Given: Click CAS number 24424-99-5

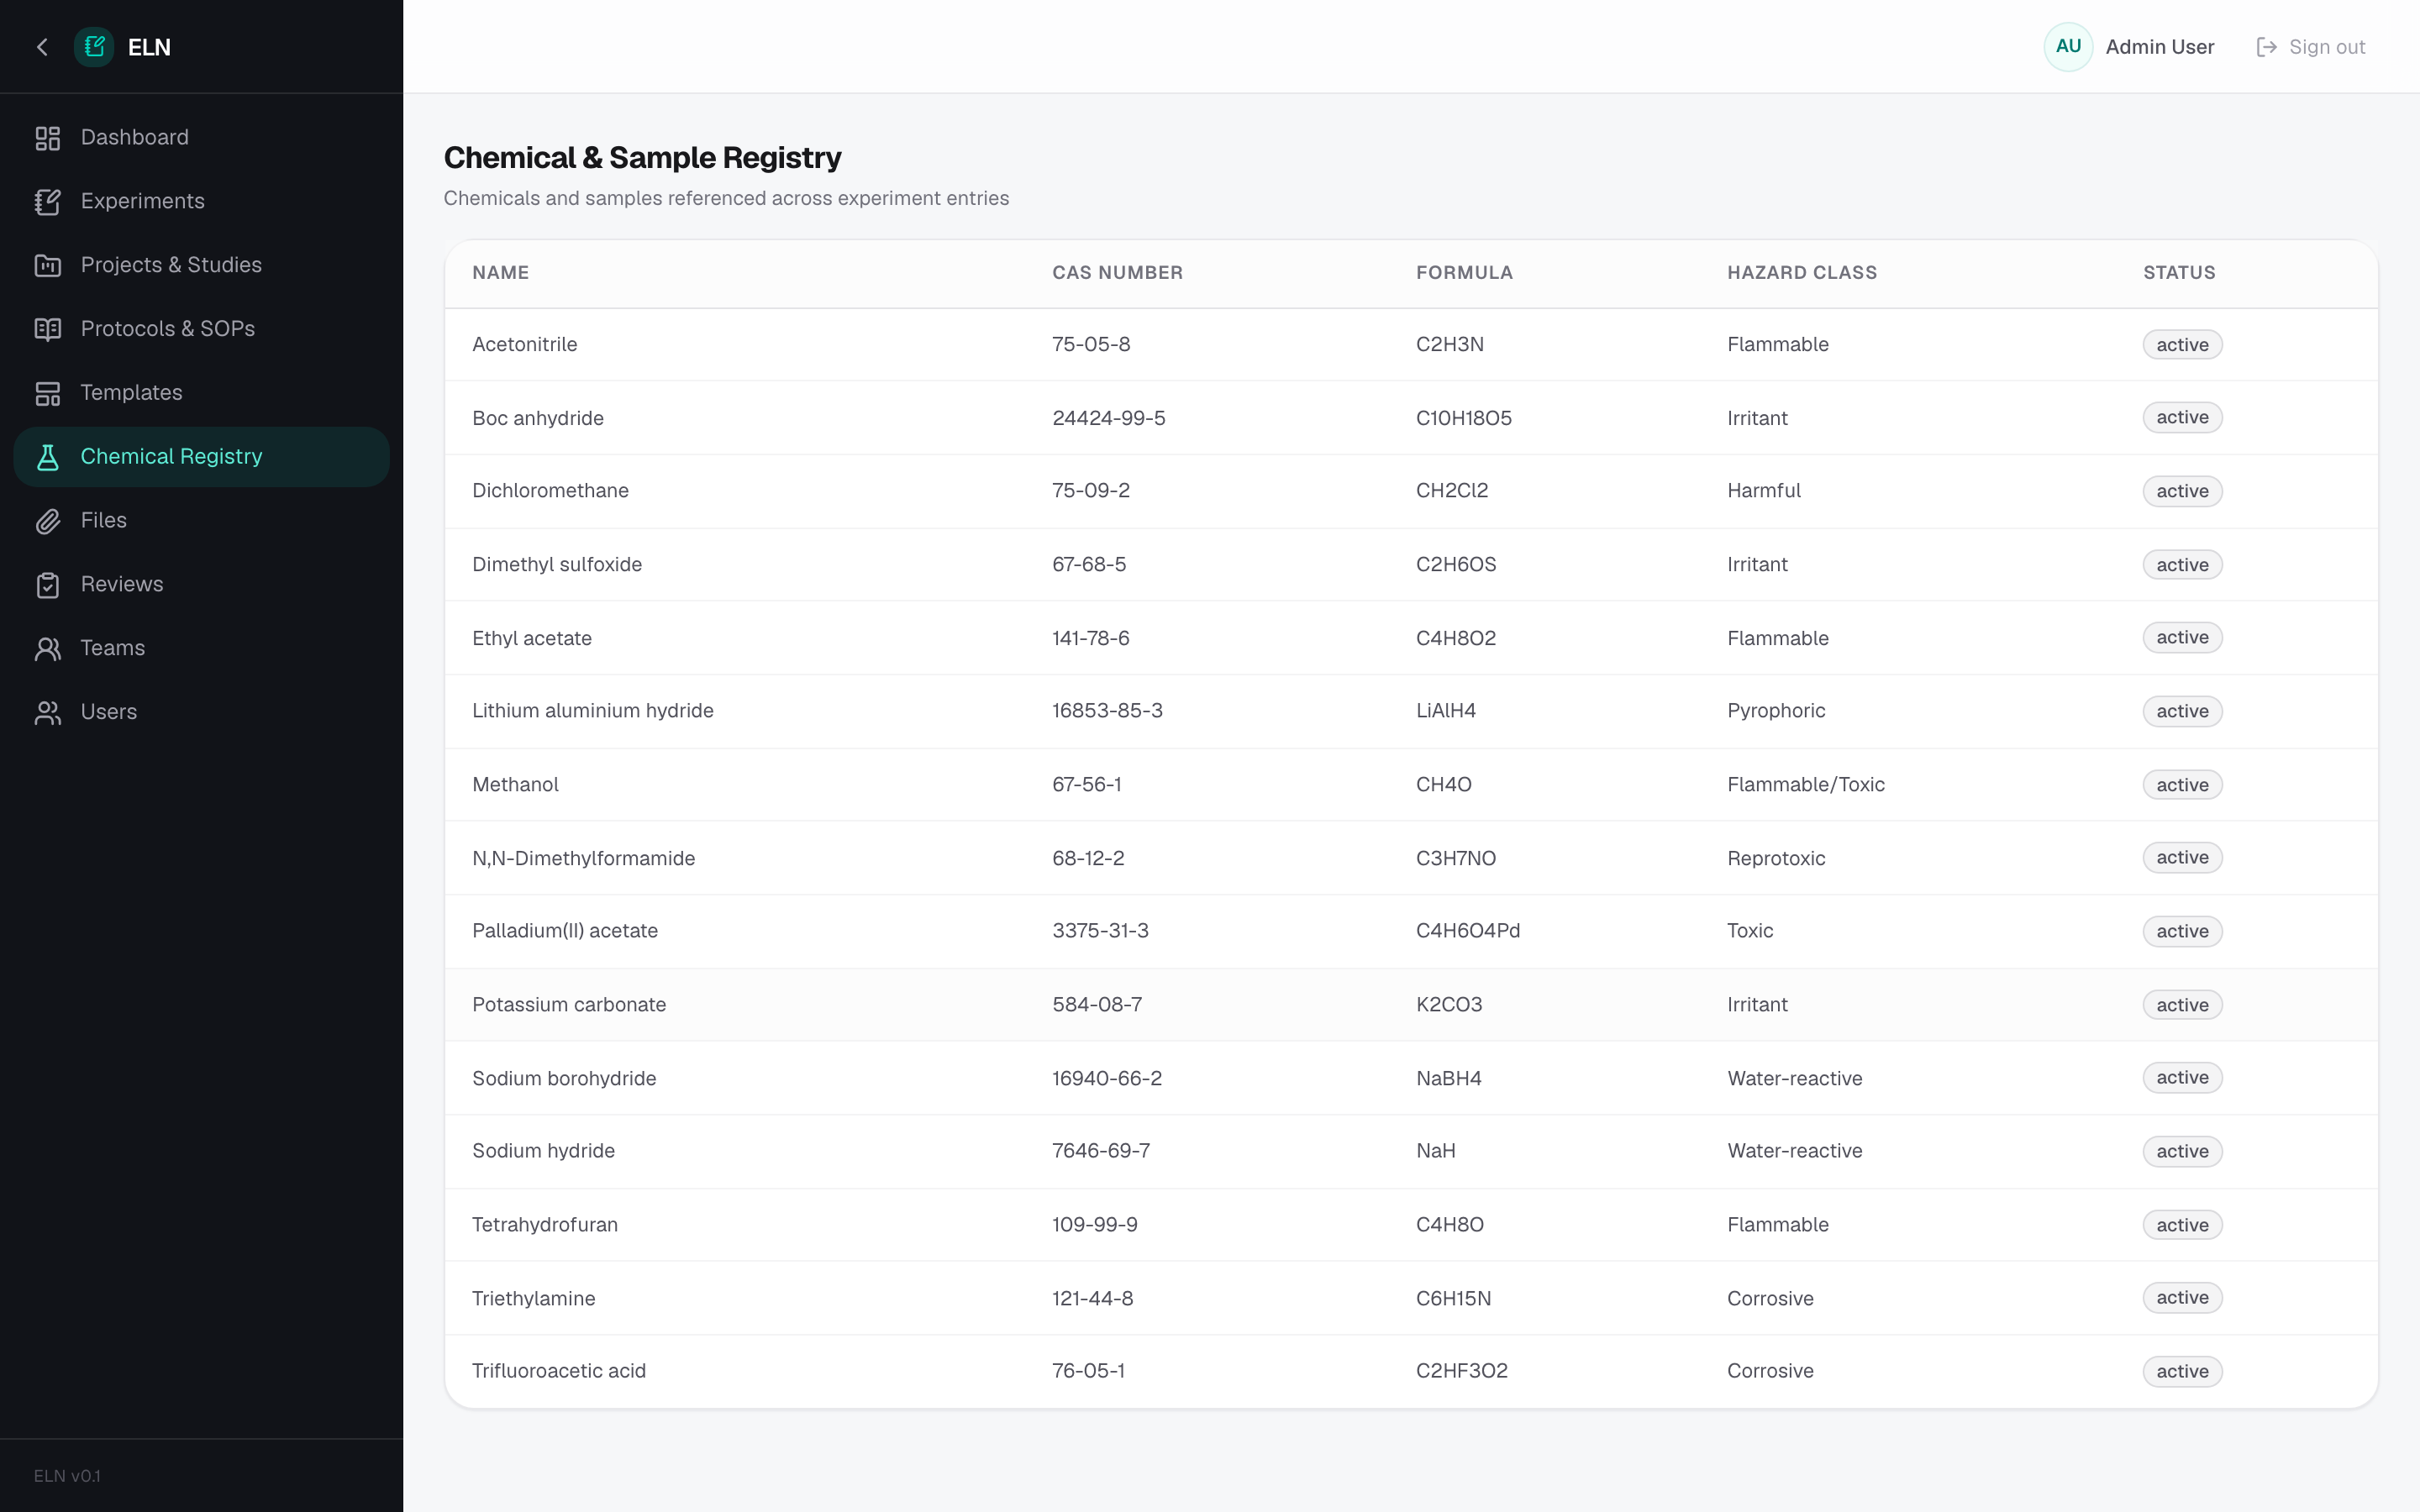Looking at the screenshot, I should pyautogui.click(x=1108, y=418).
